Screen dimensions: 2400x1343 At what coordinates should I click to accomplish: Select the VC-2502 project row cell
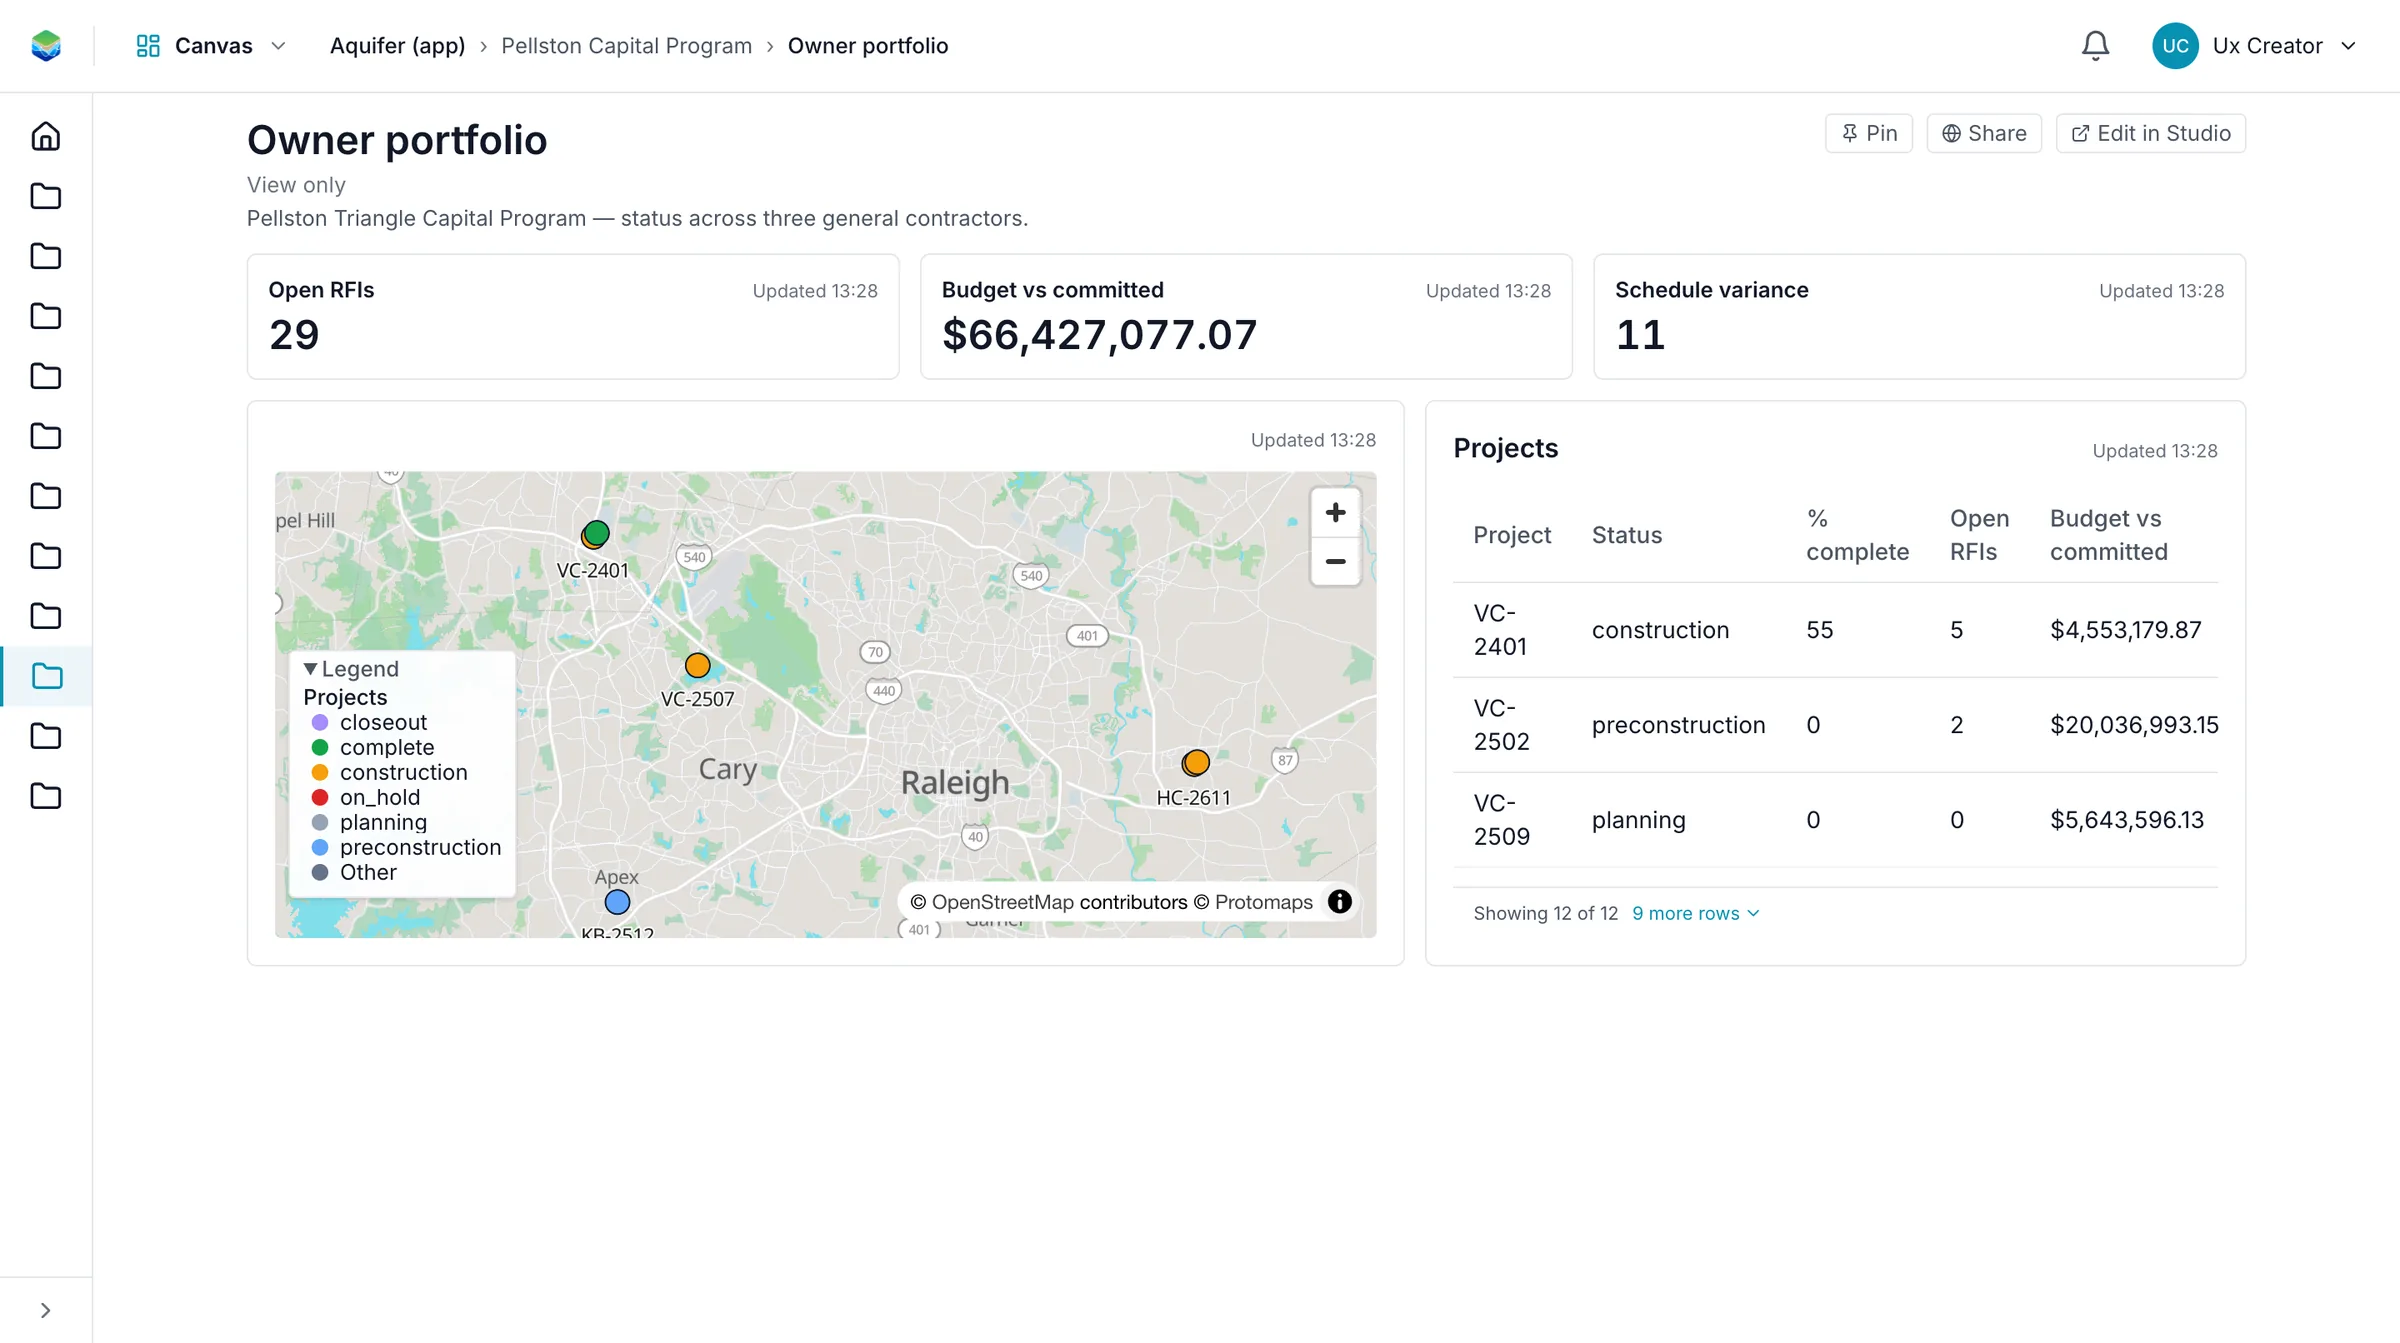(x=1501, y=725)
